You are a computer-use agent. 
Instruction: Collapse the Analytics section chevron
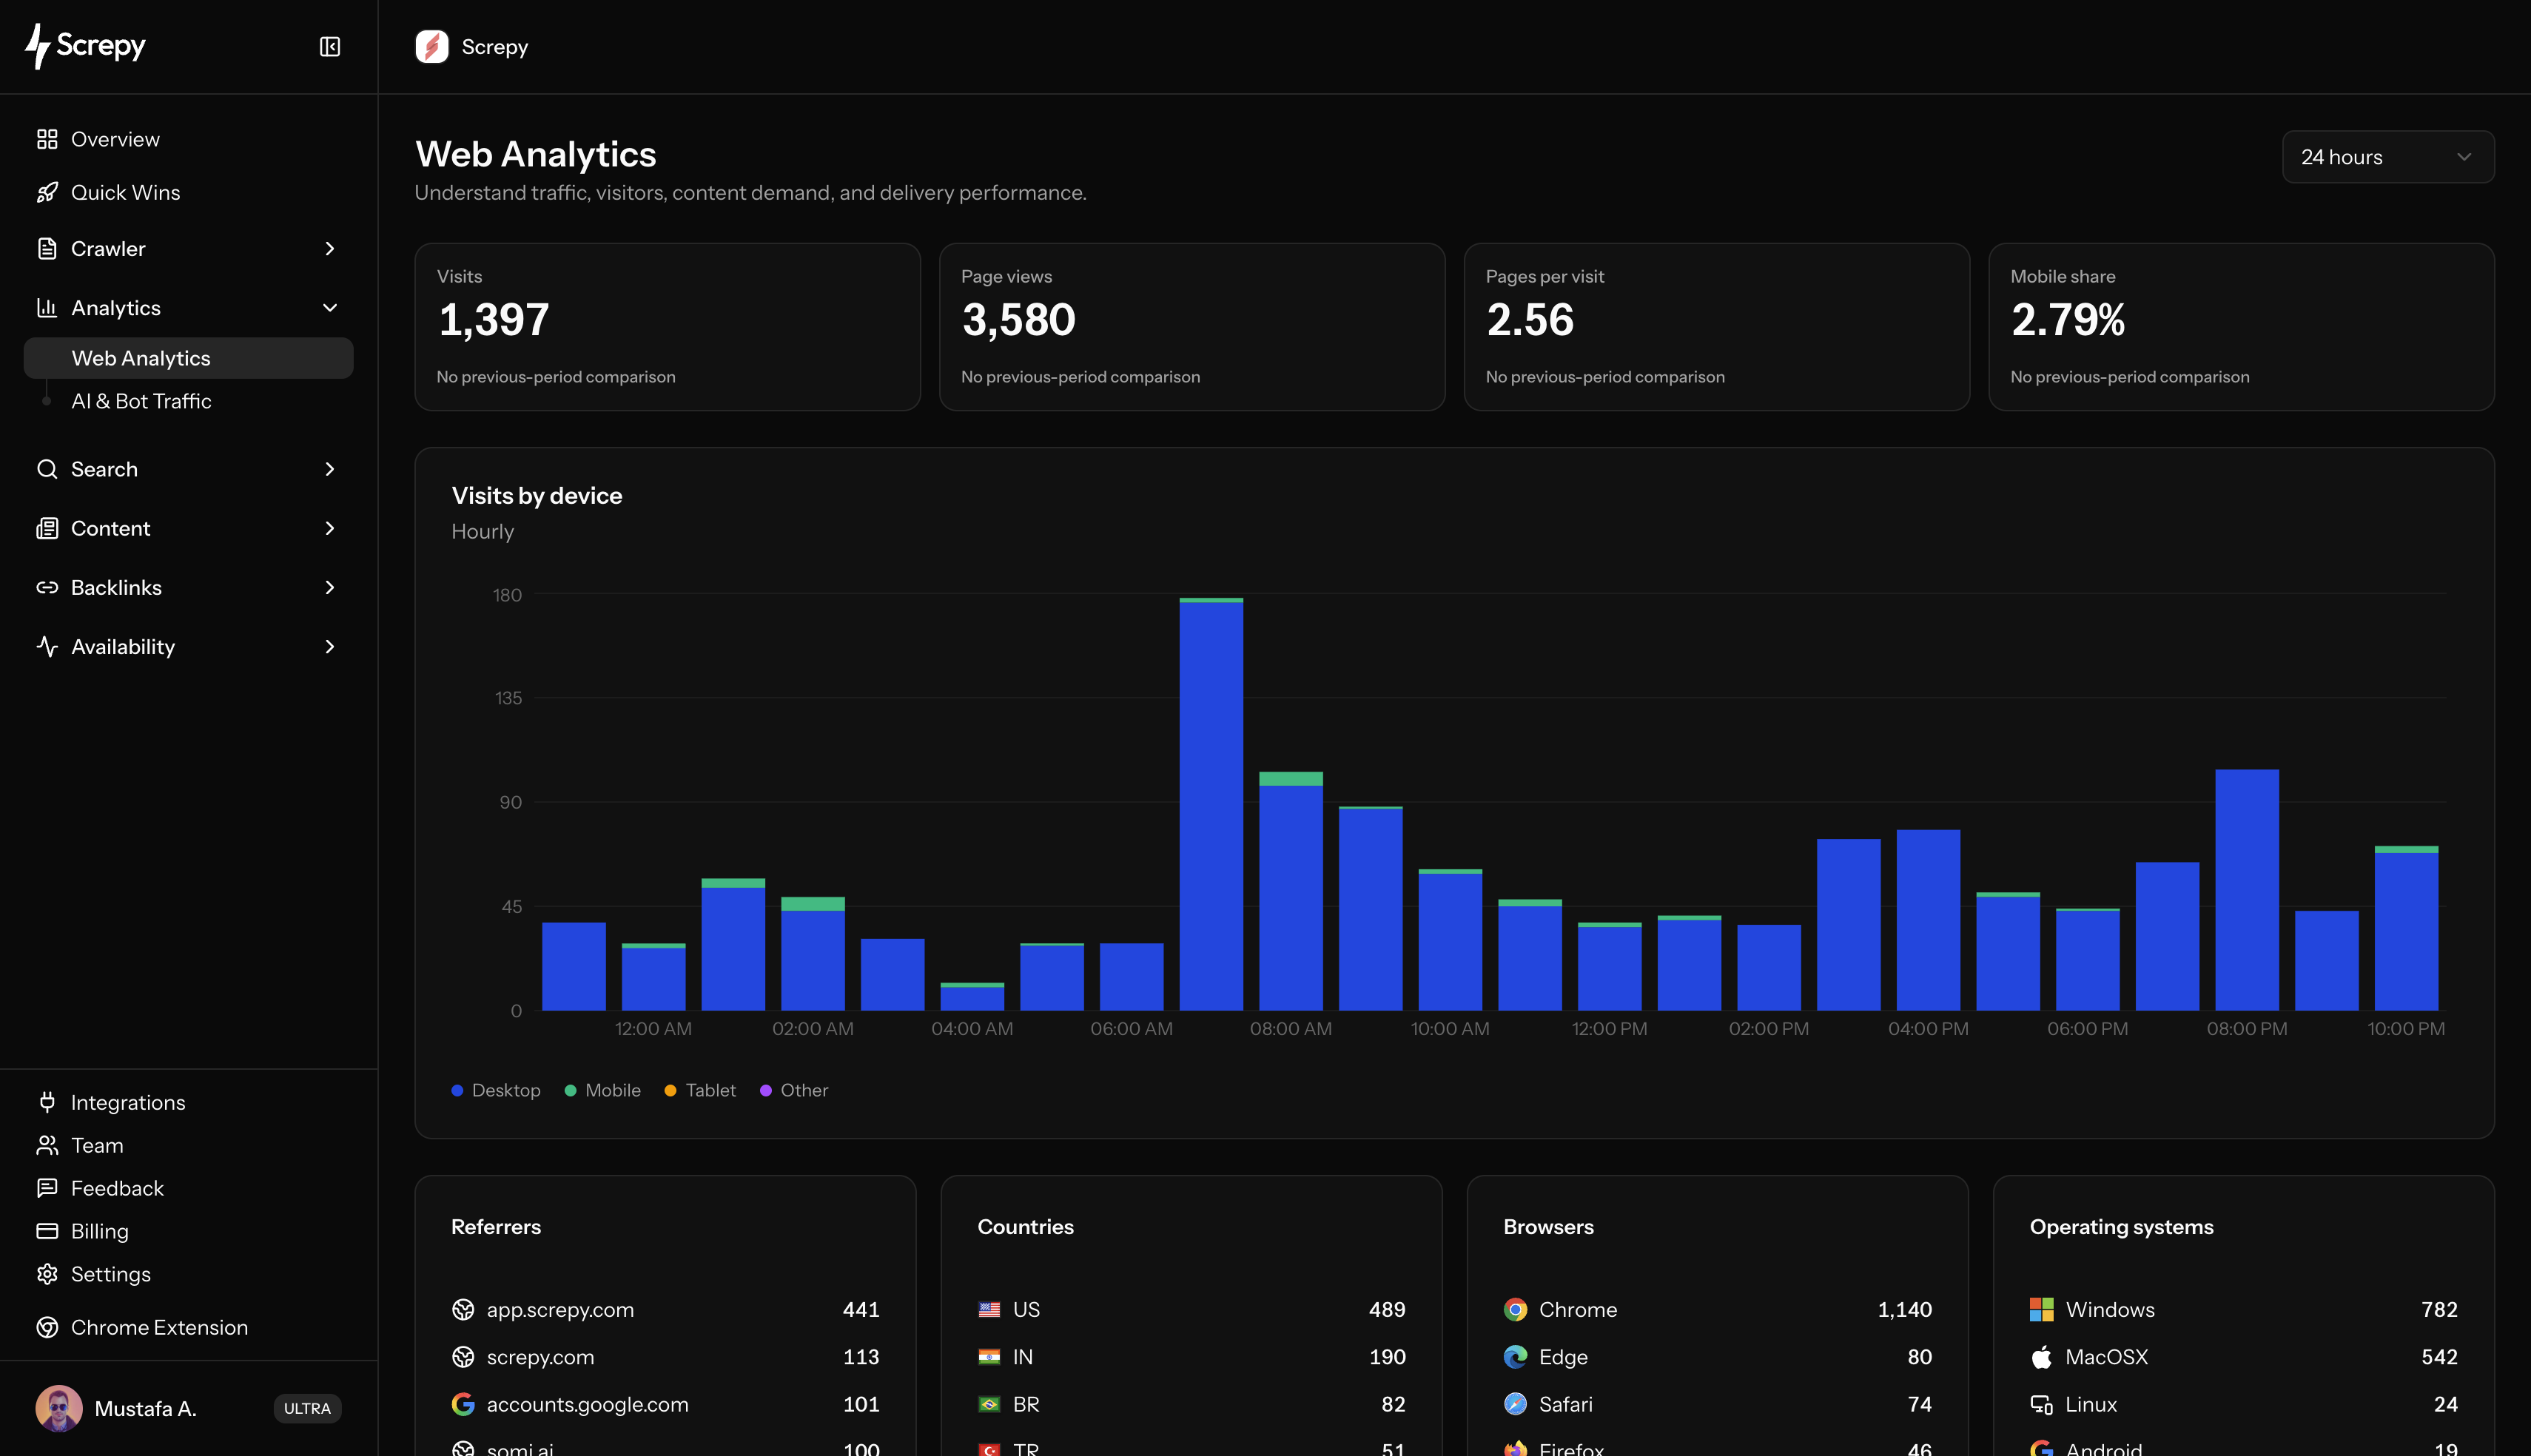coord(330,308)
